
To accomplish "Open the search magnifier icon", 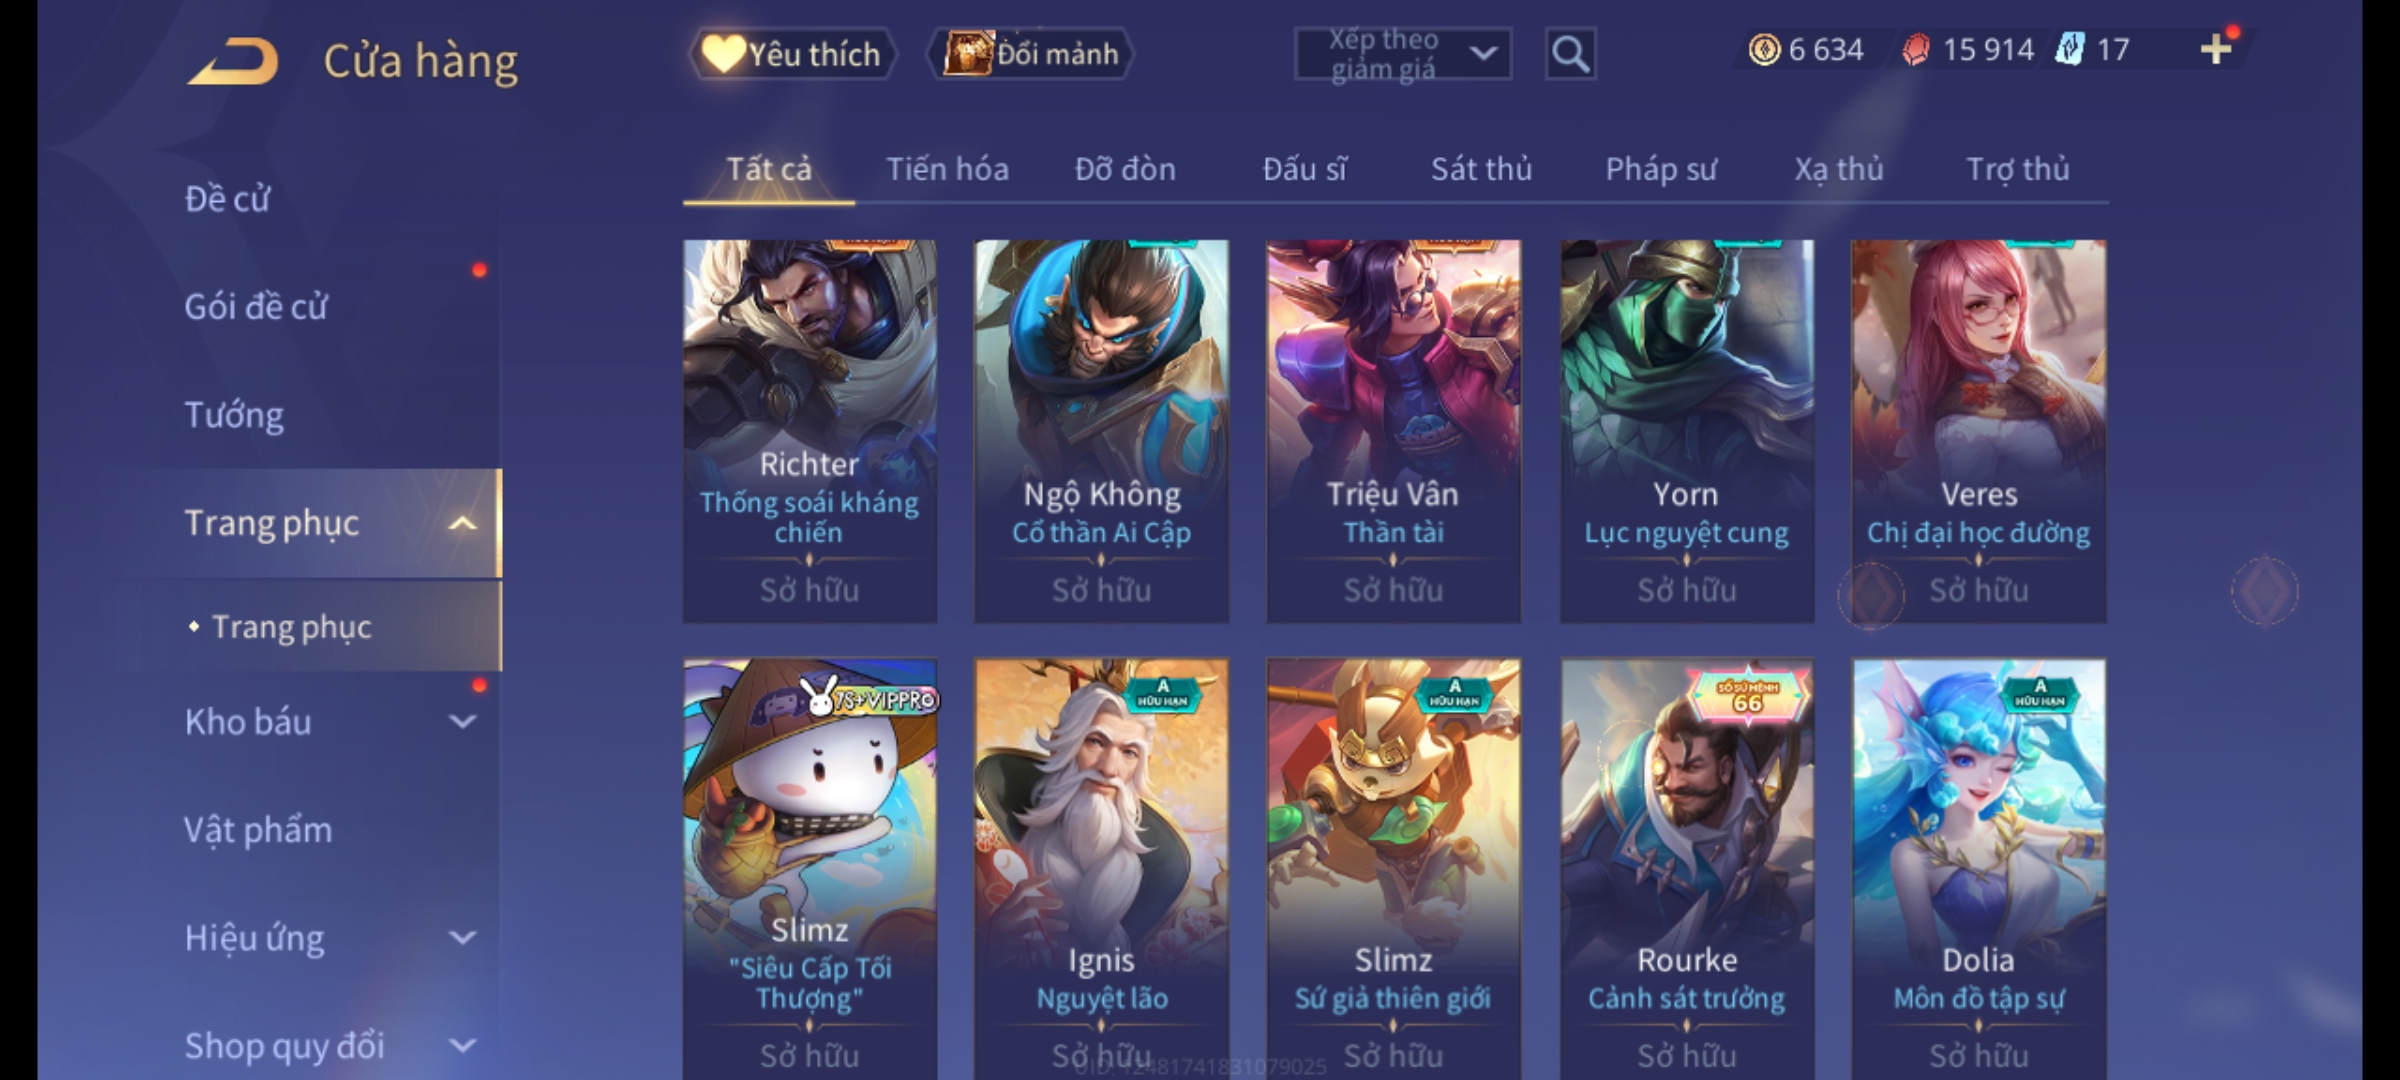I will (x=1570, y=54).
